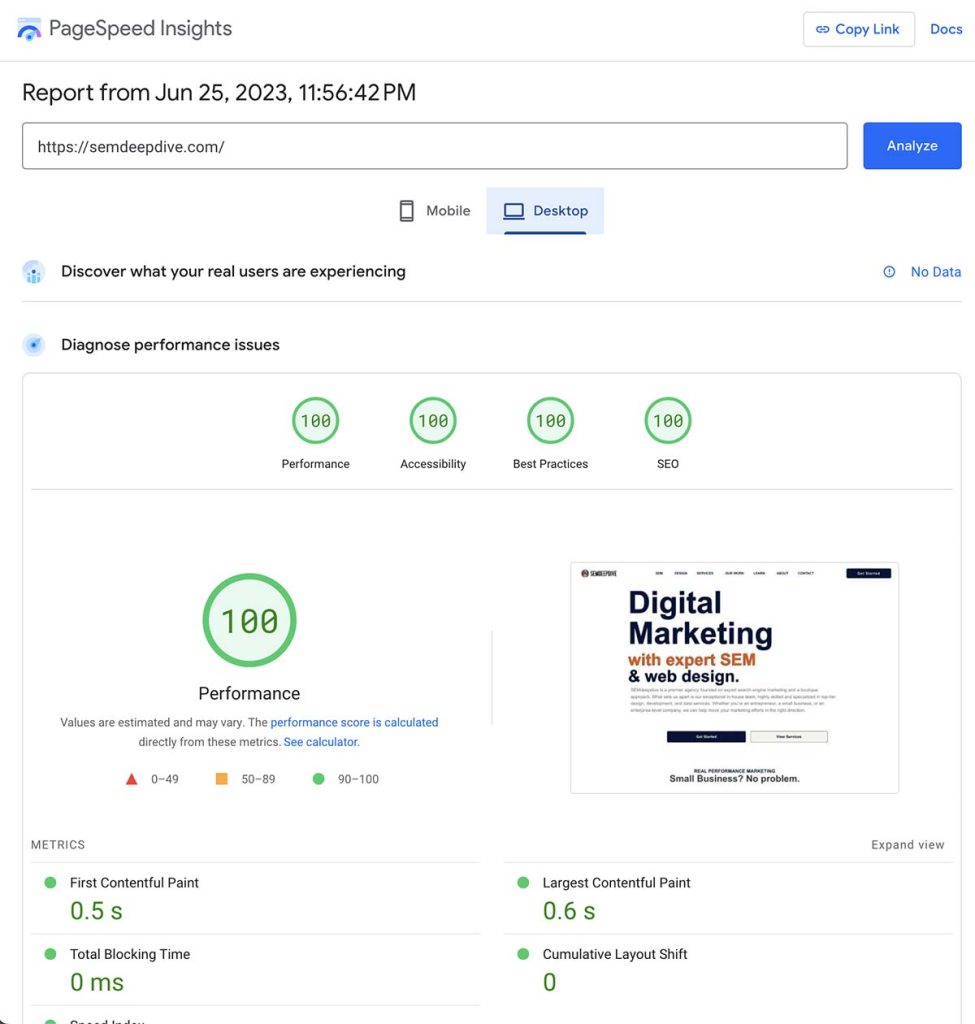Jump to the Accessibility score gauge
975x1024 pixels.
pos(433,421)
